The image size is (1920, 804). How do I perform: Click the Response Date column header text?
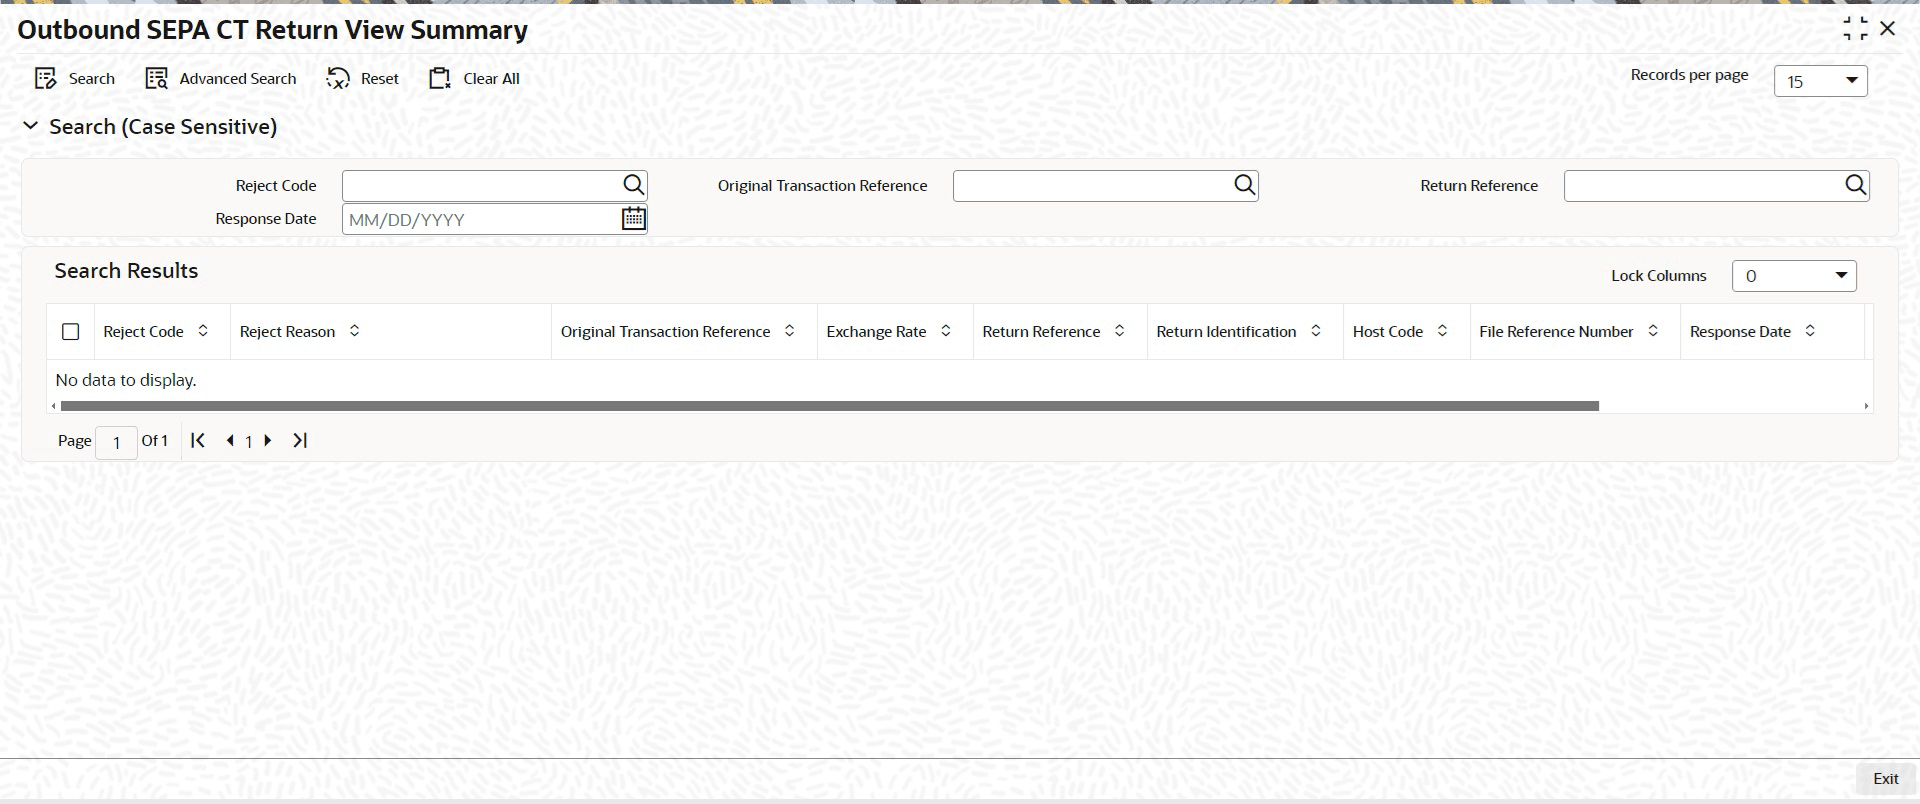click(x=1740, y=332)
